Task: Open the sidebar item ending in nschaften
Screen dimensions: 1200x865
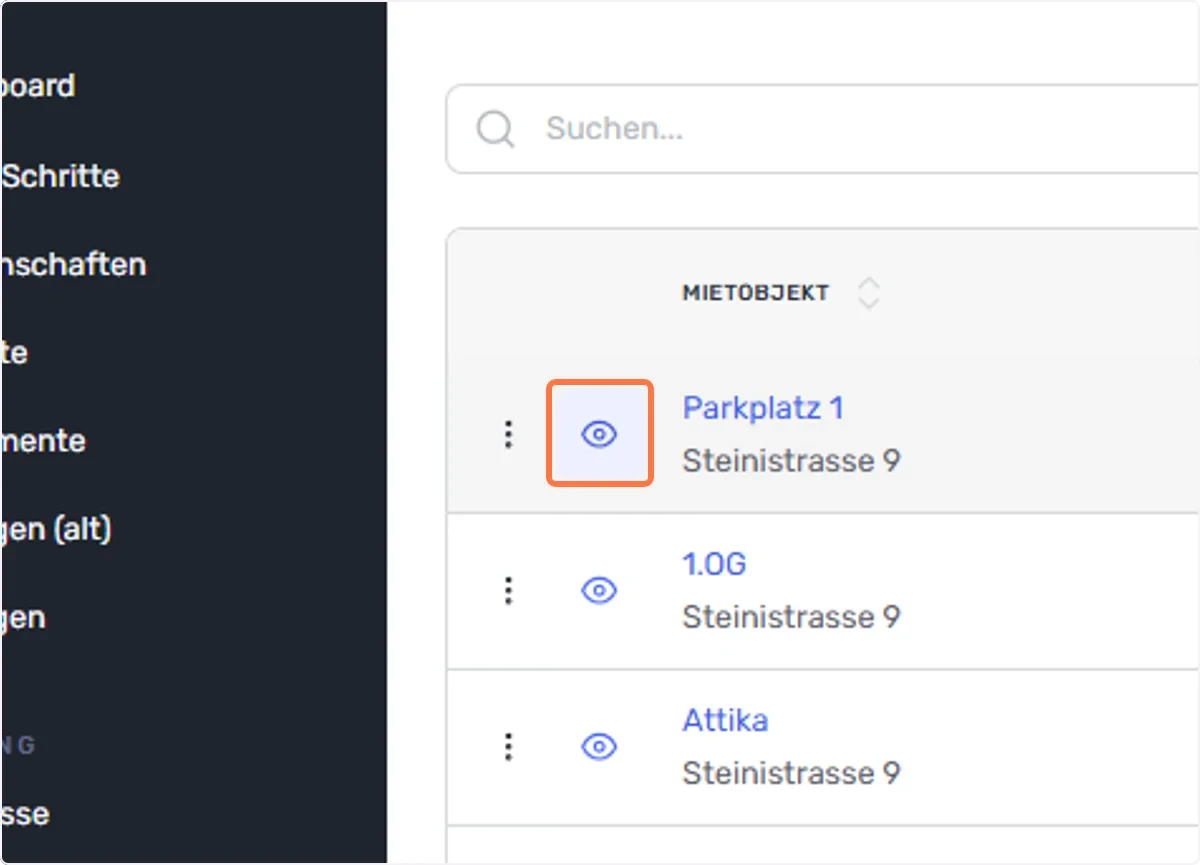Action: (73, 264)
